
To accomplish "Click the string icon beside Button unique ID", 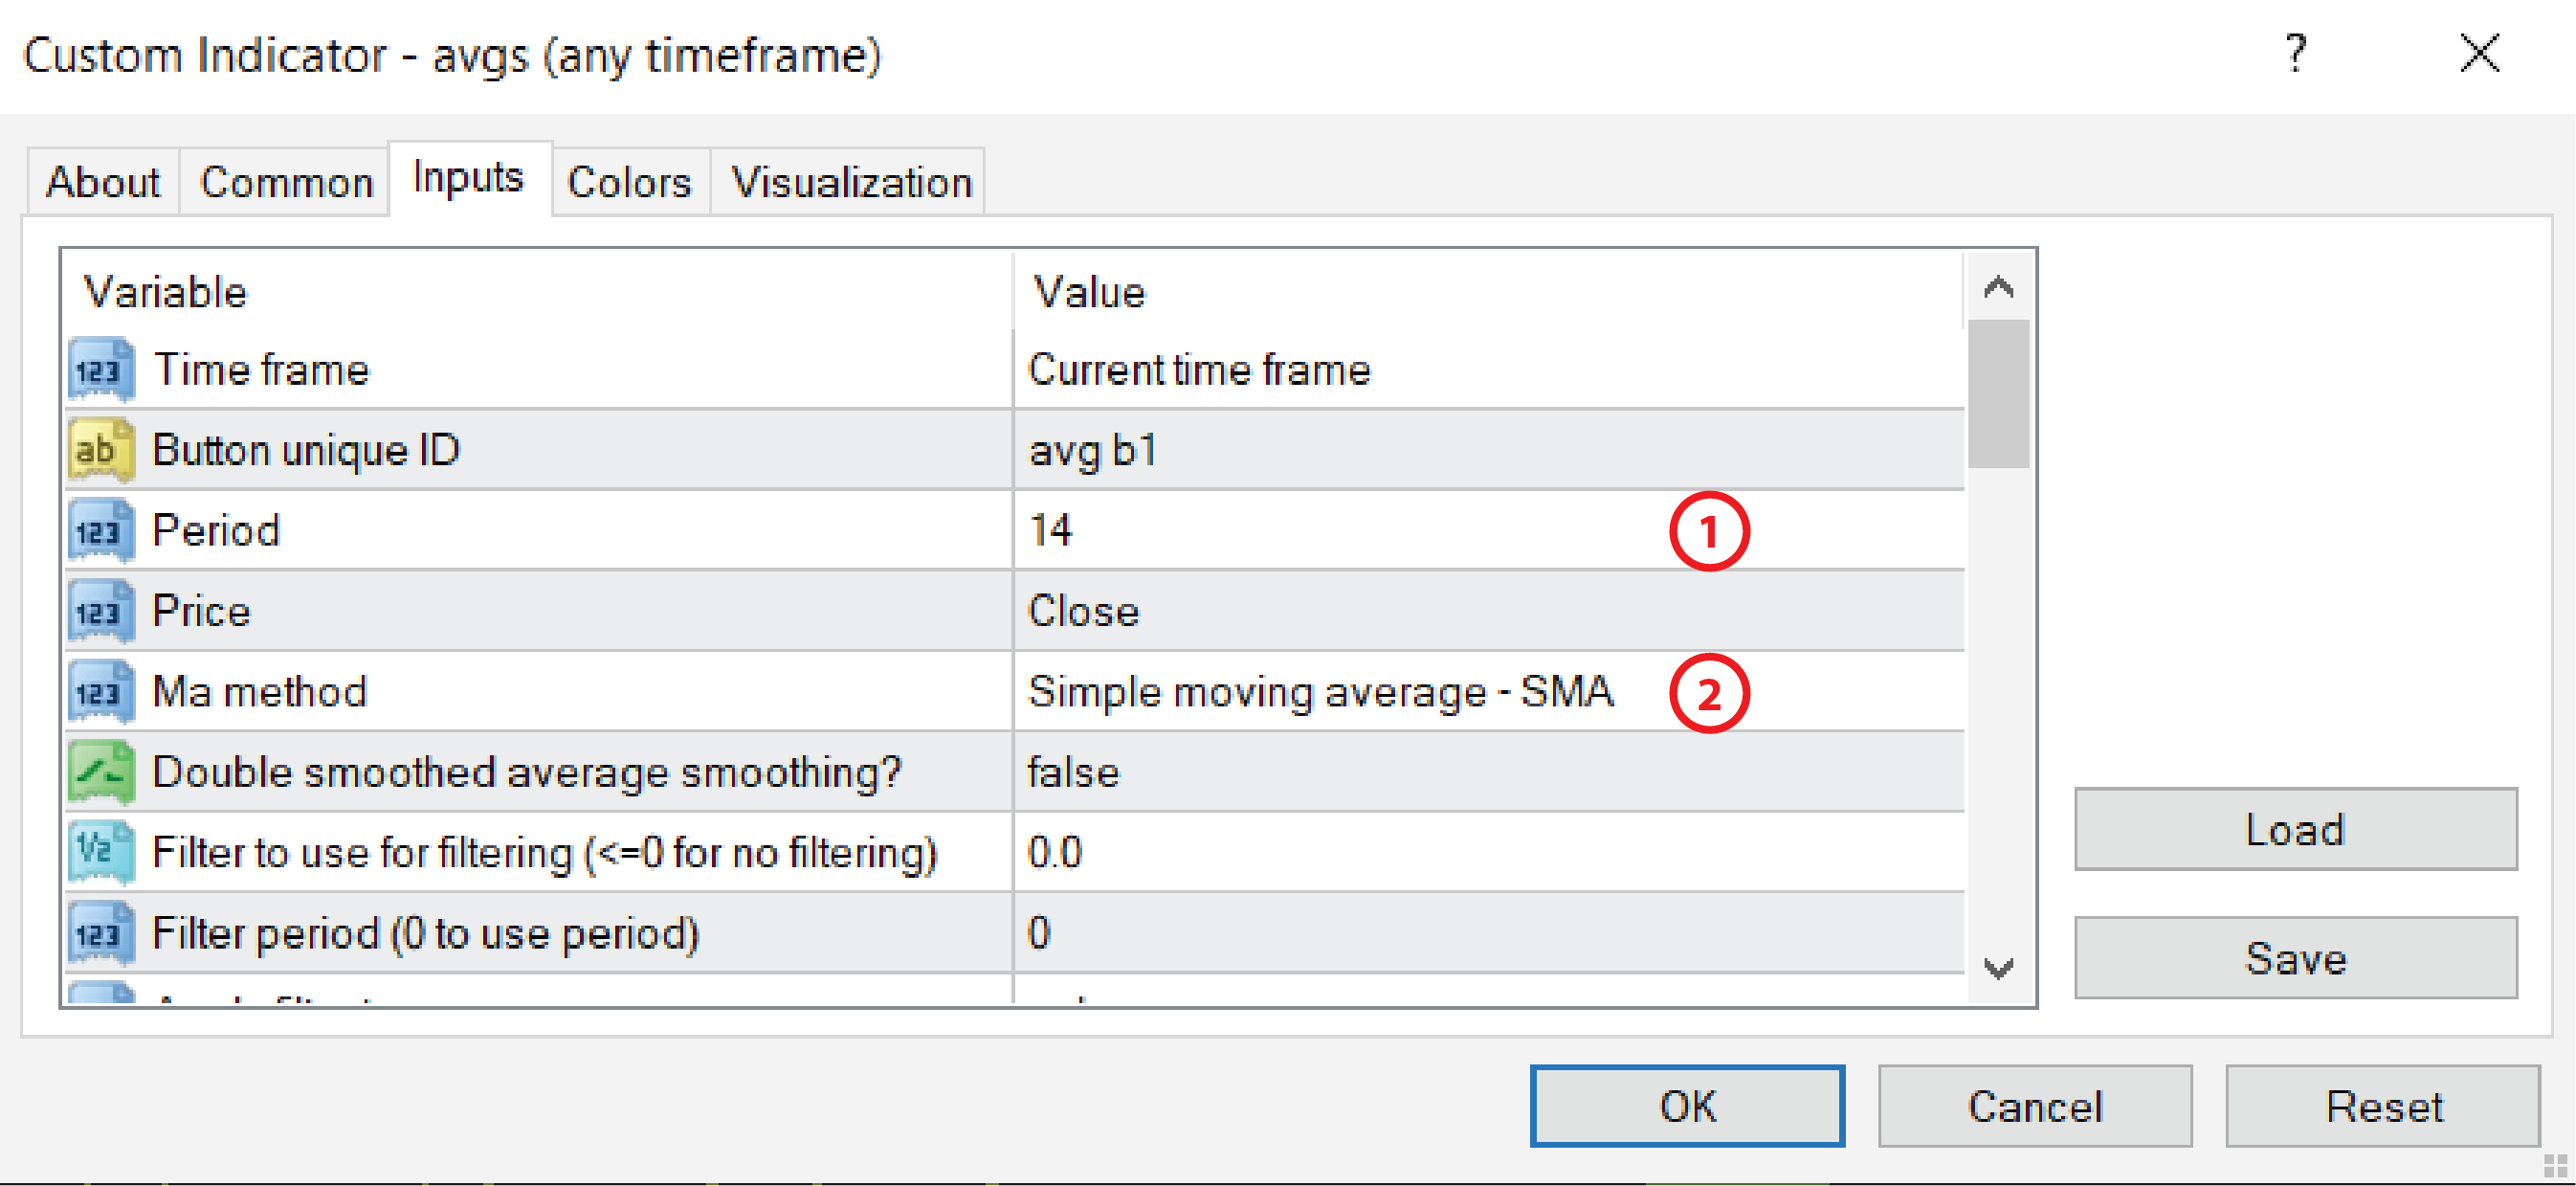I will tap(101, 450).
